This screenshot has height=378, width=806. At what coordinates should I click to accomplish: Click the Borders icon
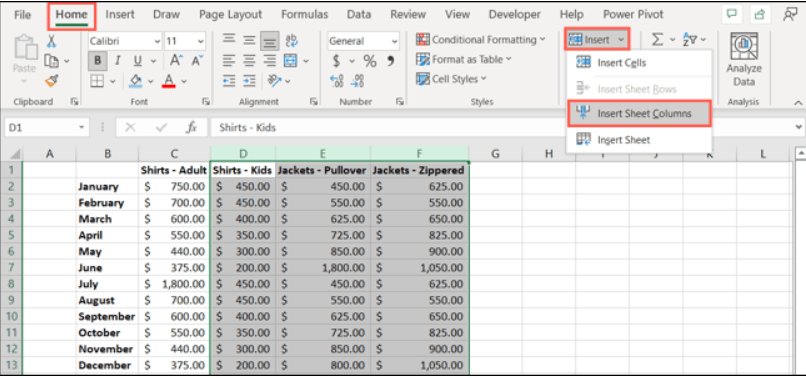coord(98,81)
